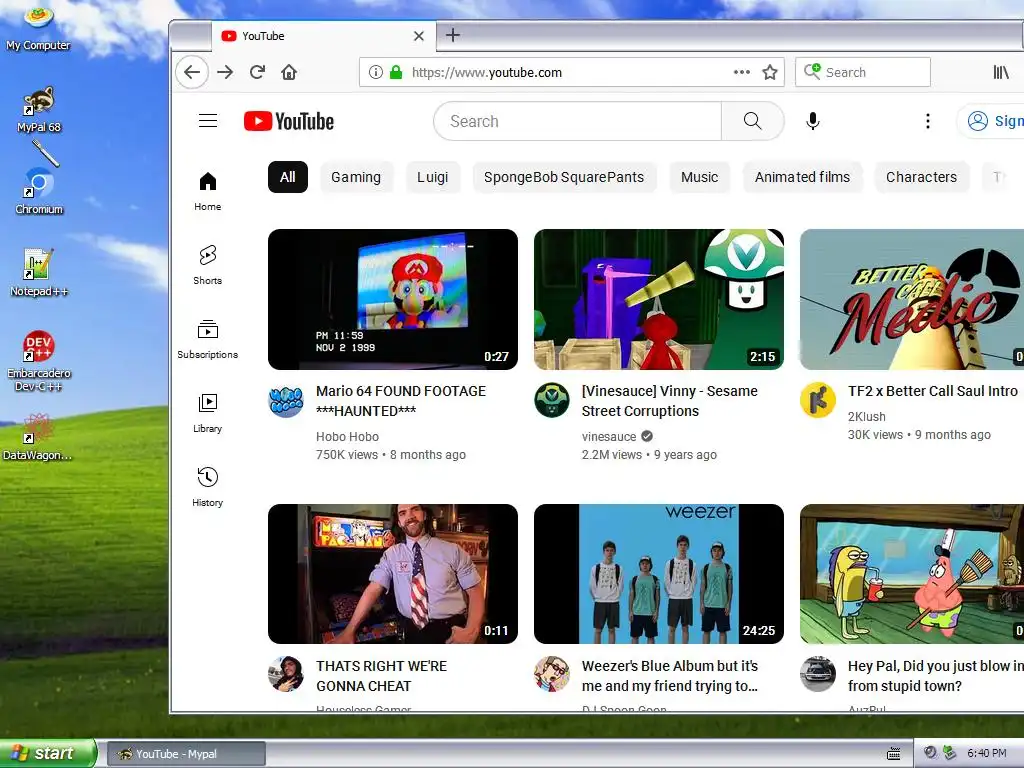Click YouTube - Mypal taskbar button
This screenshot has height=768, width=1024.
tap(186, 754)
